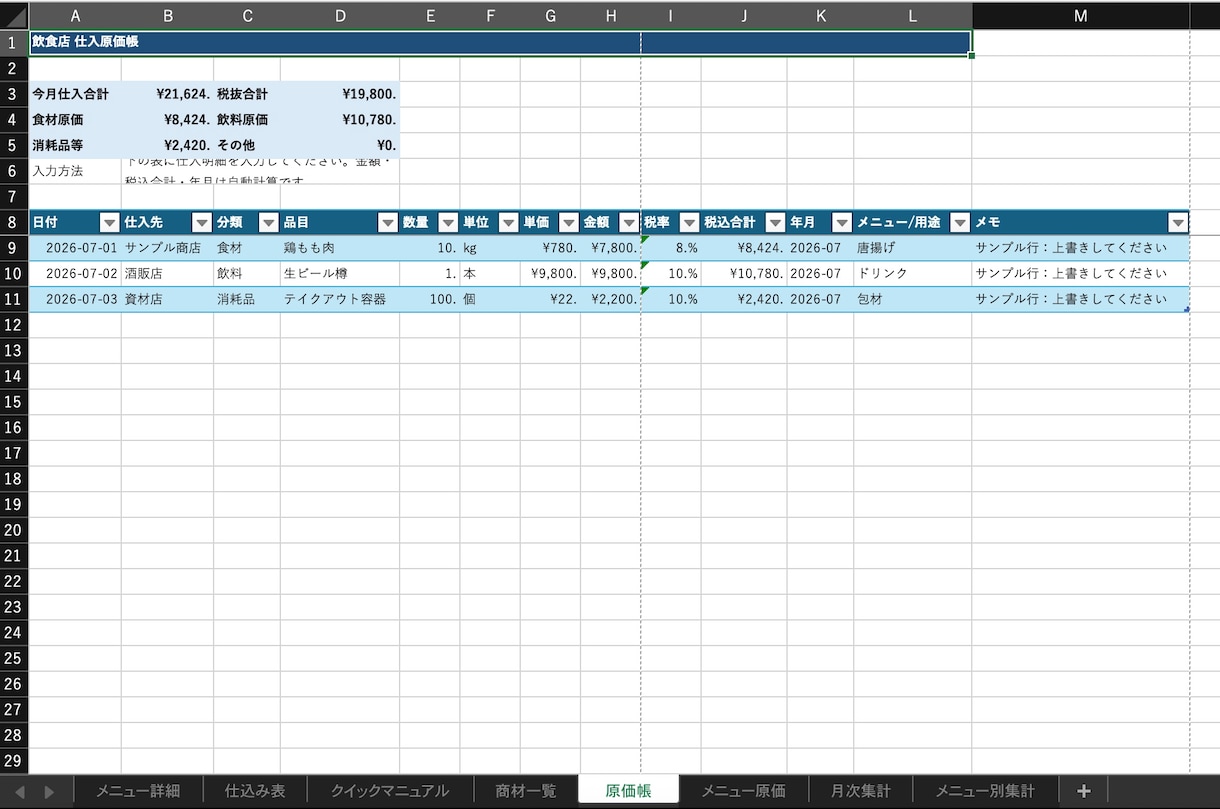This screenshot has height=809, width=1220.
Task: Switch to the 仕込み表 tab
Action: point(255,791)
